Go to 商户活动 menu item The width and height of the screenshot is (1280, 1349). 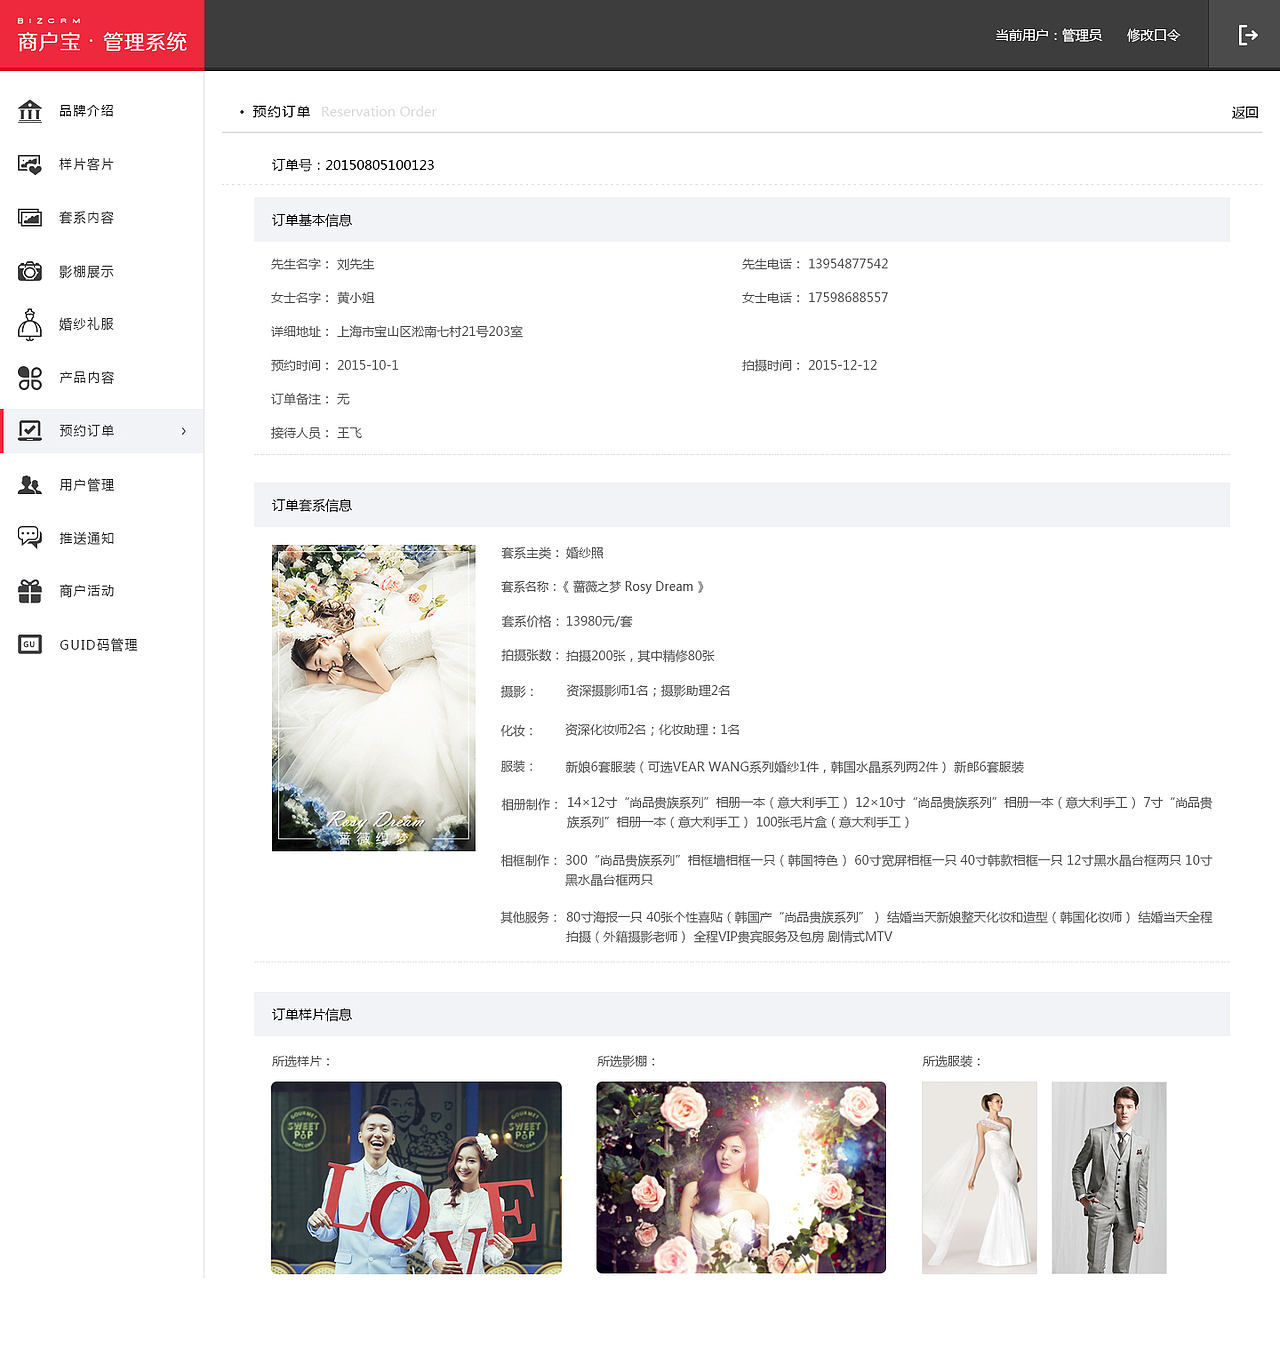point(87,591)
